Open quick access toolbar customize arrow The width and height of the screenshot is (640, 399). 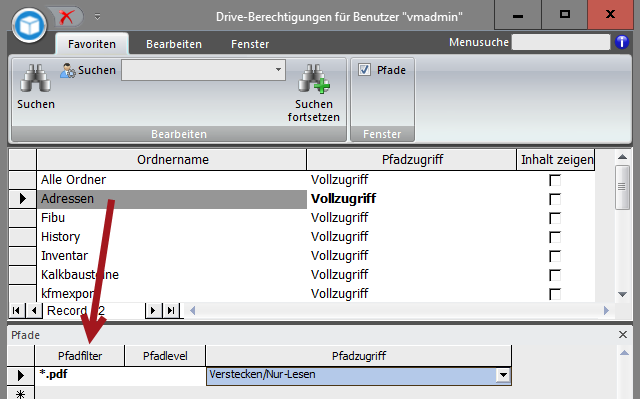pos(98,17)
